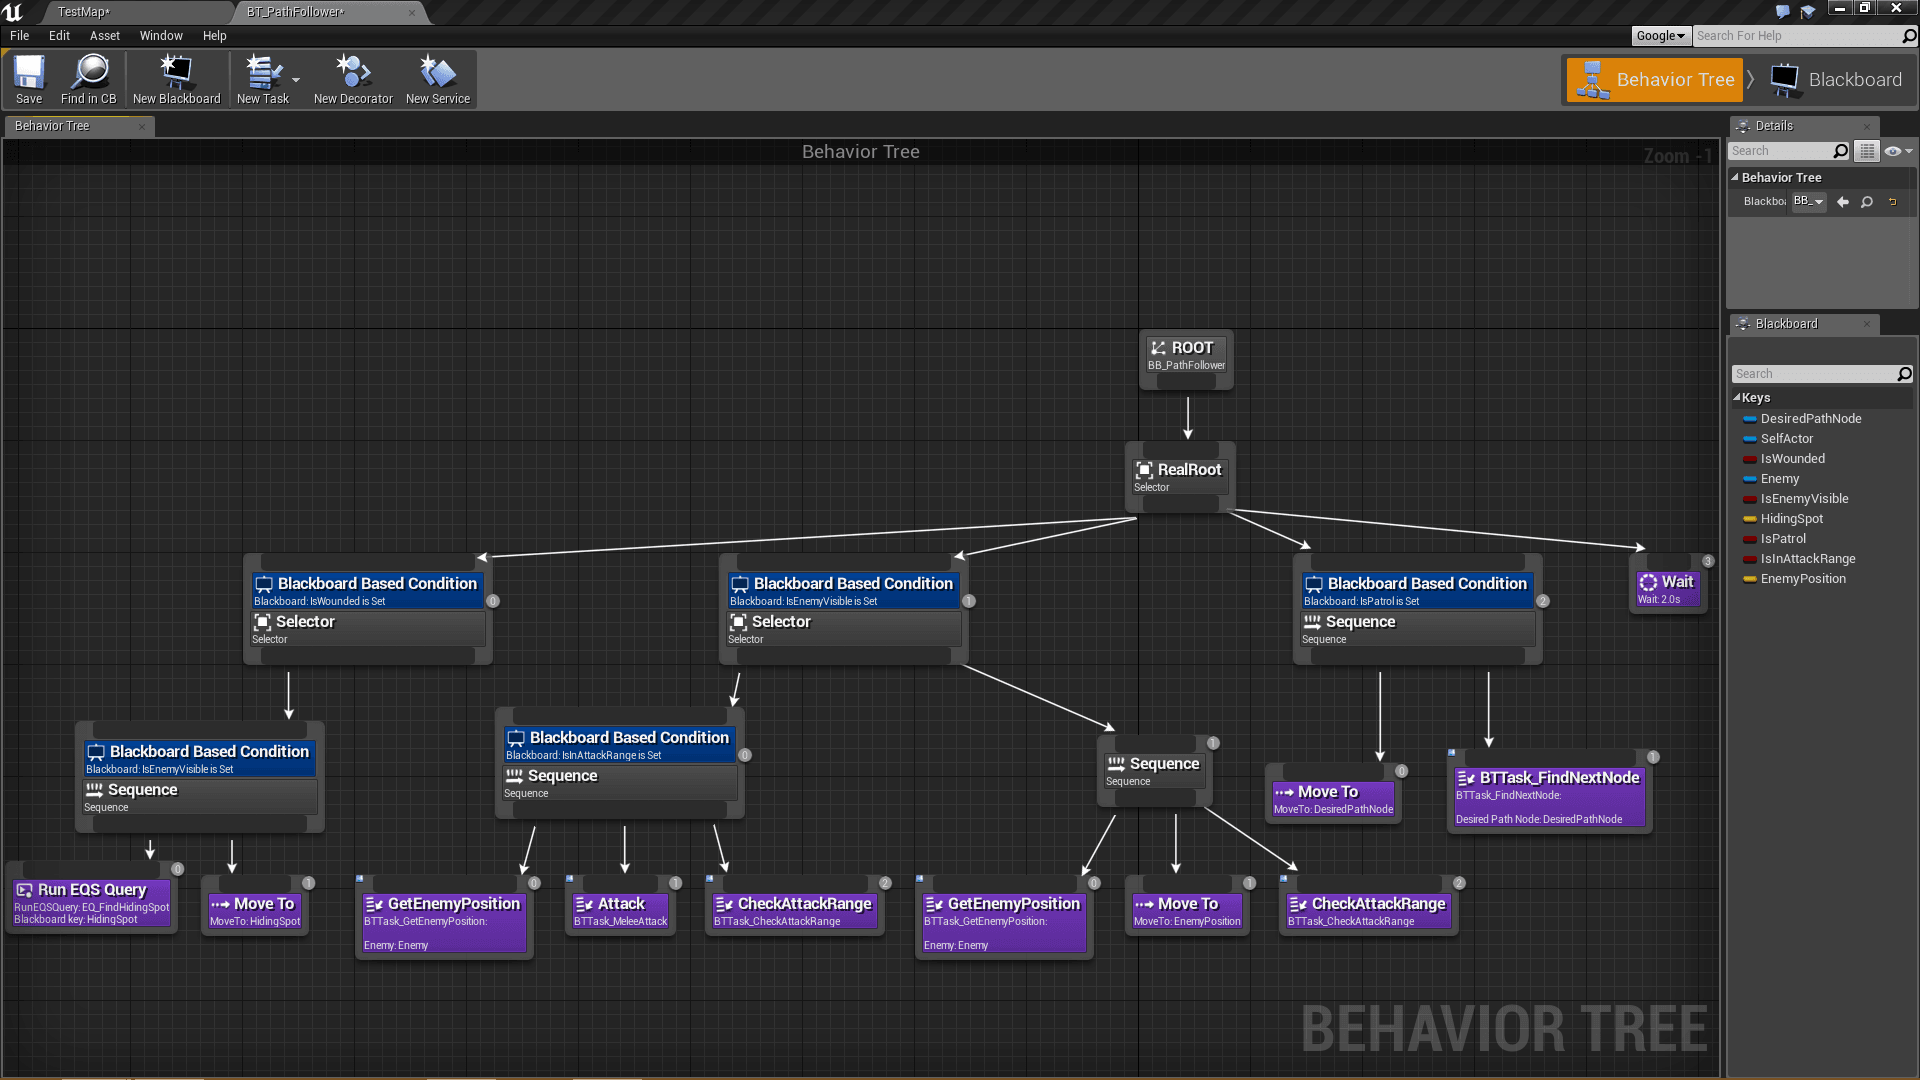The image size is (1920, 1080).
Task: Use selected asset arrow in Details
Action: [1843, 202]
